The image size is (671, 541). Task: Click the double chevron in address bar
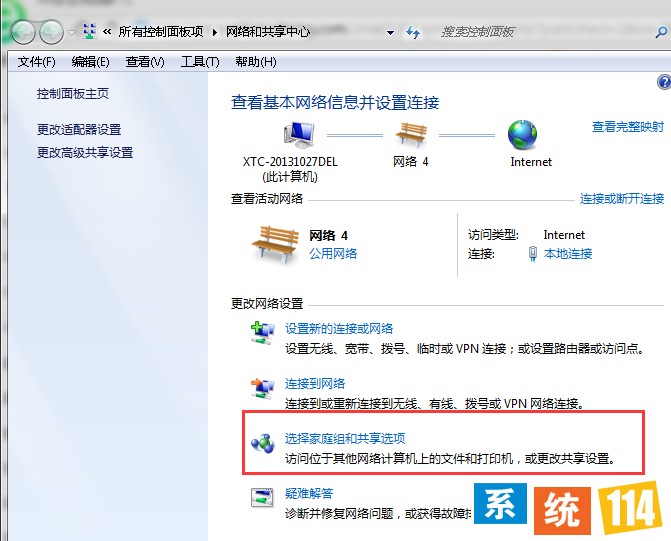(x=107, y=32)
